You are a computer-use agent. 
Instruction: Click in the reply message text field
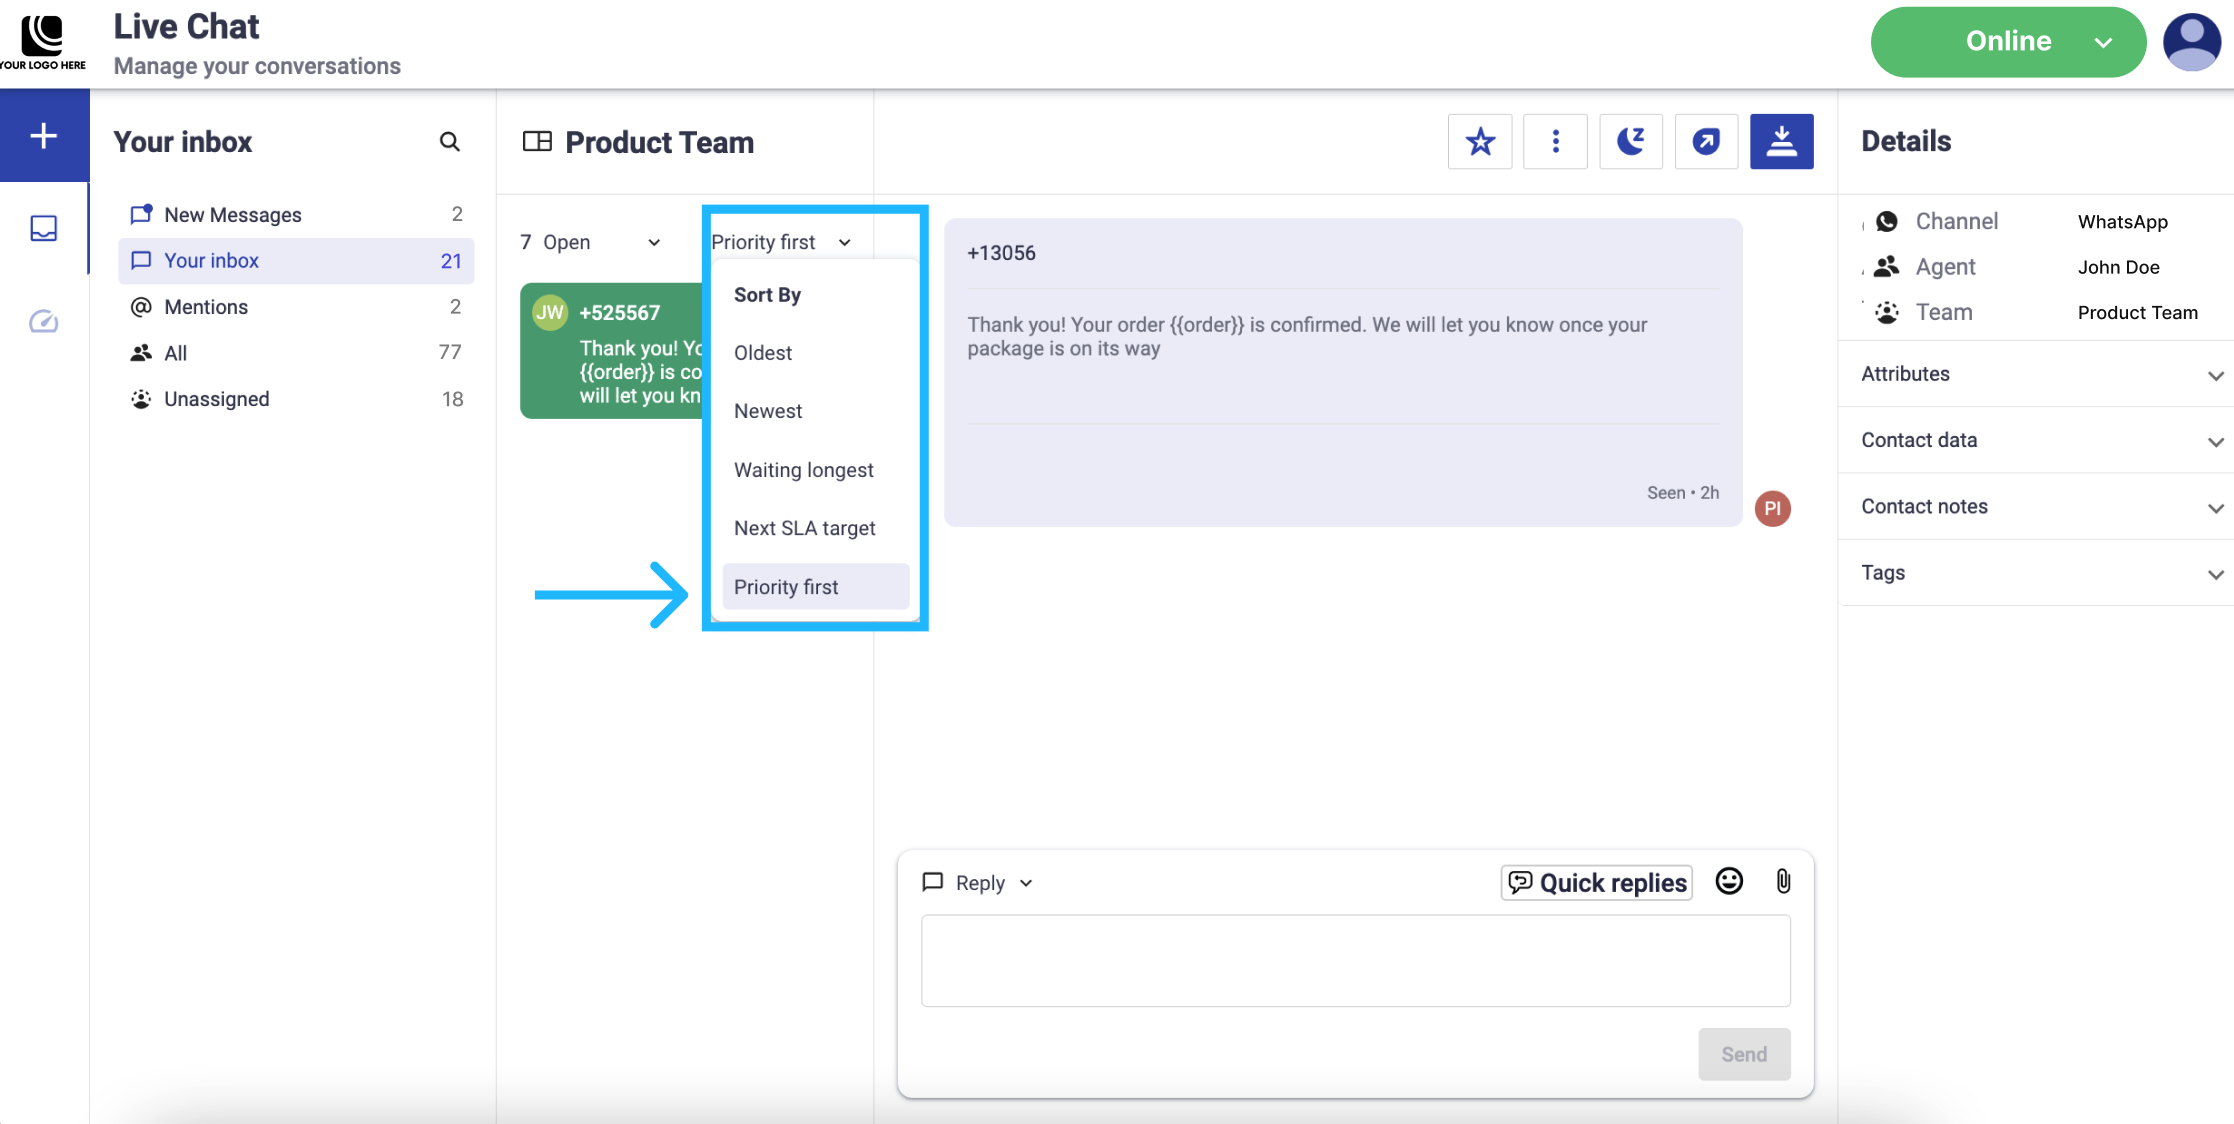1355,960
